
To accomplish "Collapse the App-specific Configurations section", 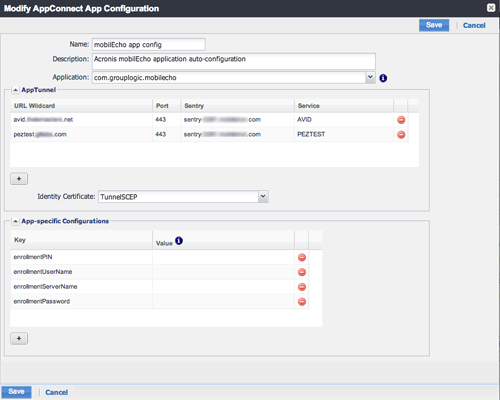I will tap(15, 221).
